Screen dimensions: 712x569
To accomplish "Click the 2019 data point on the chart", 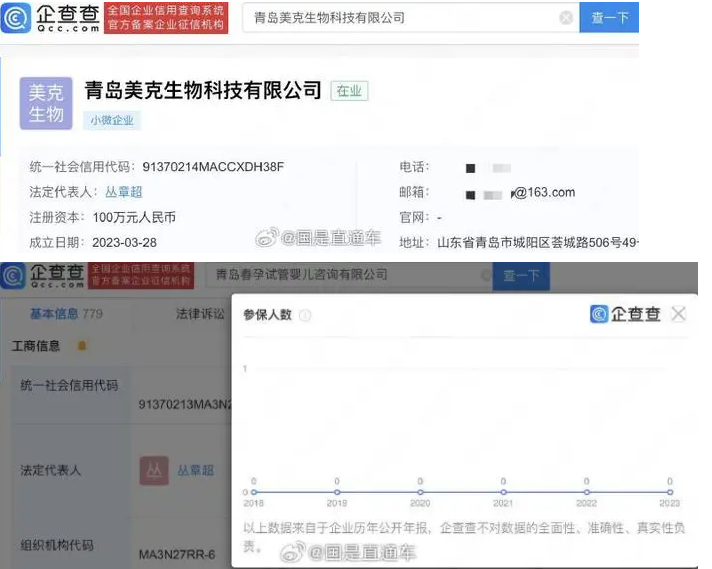I will 337,492.
